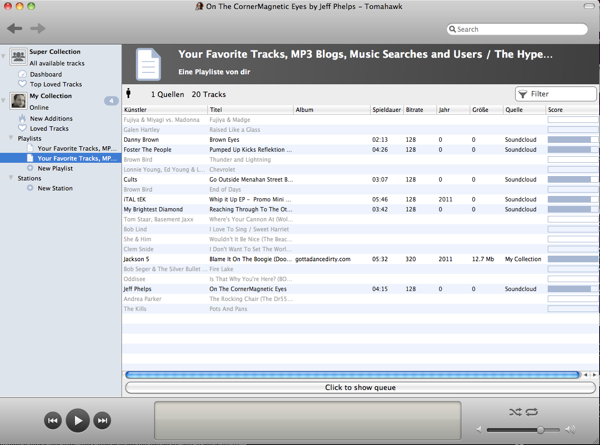Go forward with the right arrow
Image resolution: width=600 pixels, height=445 pixels.
[x=38, y=28]
